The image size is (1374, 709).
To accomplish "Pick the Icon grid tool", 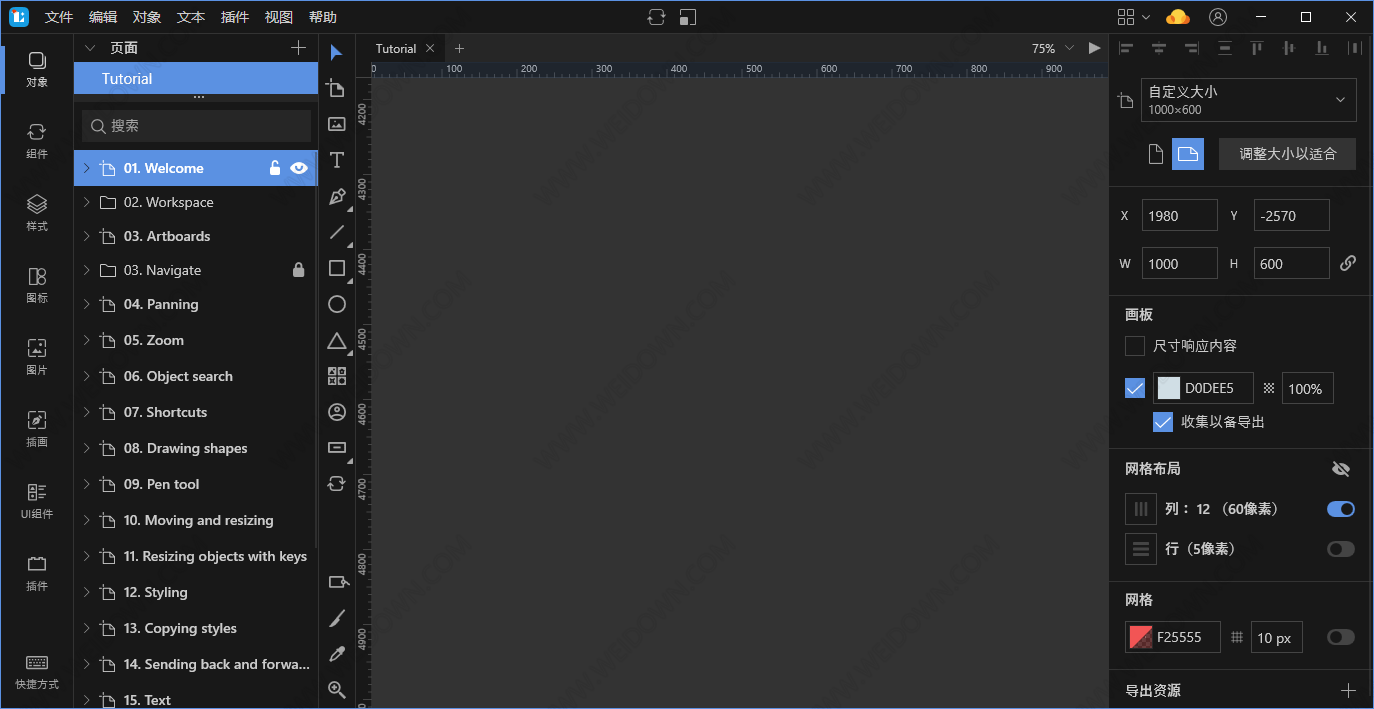I will [x=337, y=376].
